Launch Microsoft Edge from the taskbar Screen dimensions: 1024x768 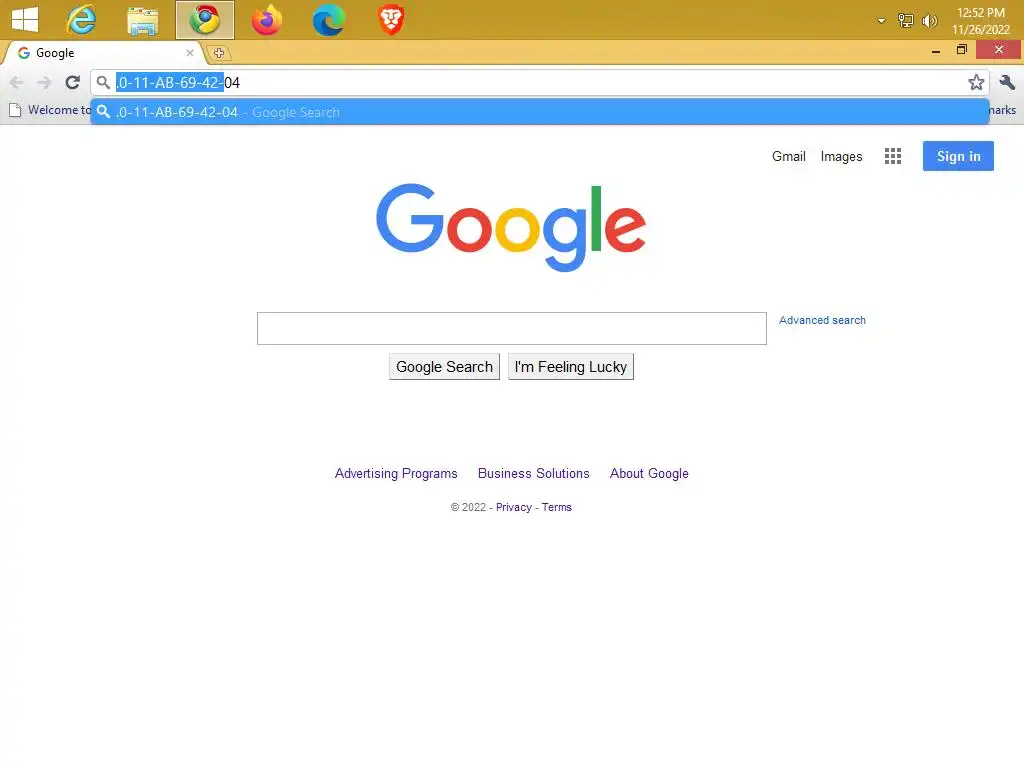point(328,20)
